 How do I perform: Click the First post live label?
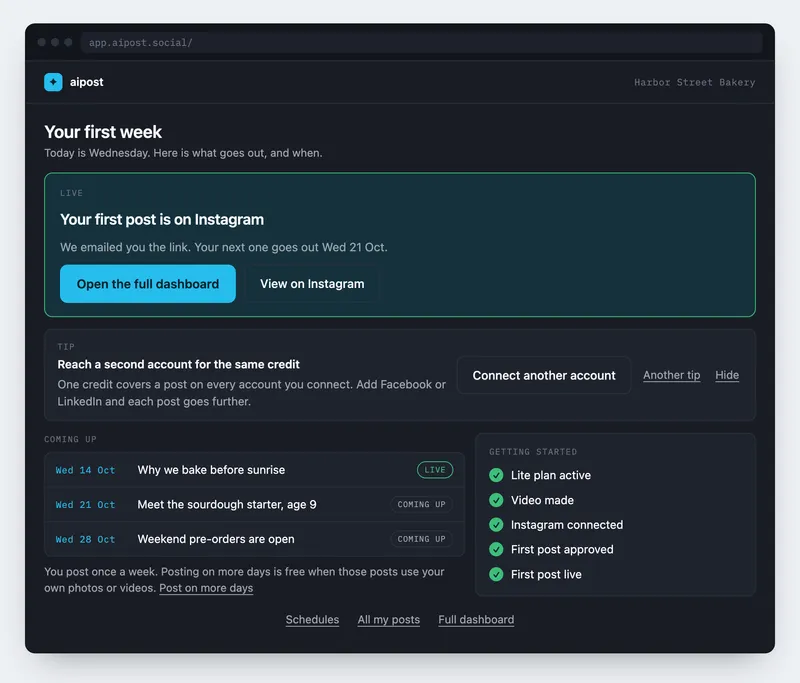(x=546, y=574)
